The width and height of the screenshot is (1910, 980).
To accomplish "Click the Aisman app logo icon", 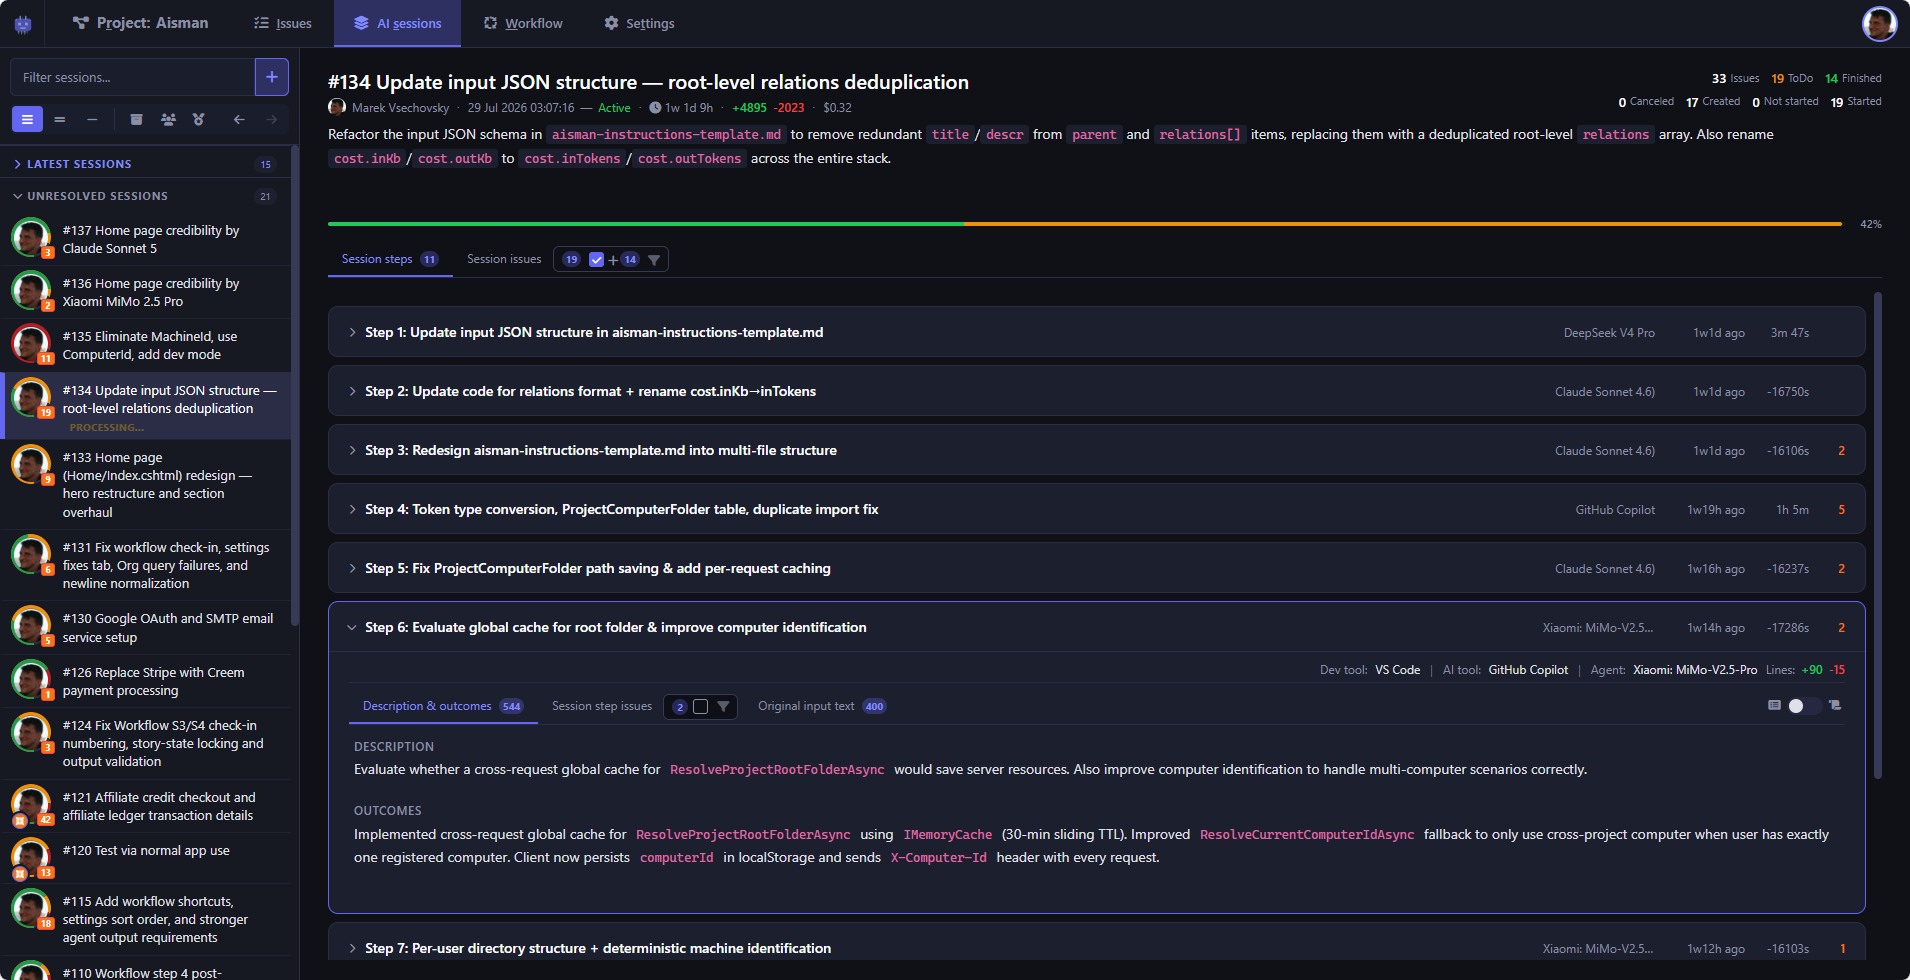I will point(22,23).
